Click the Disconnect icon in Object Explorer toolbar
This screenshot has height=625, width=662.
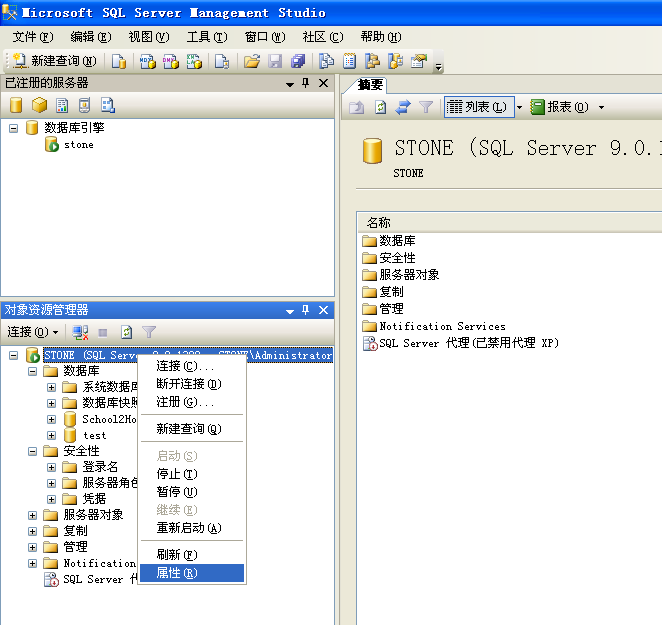click(x=80, y=332)
